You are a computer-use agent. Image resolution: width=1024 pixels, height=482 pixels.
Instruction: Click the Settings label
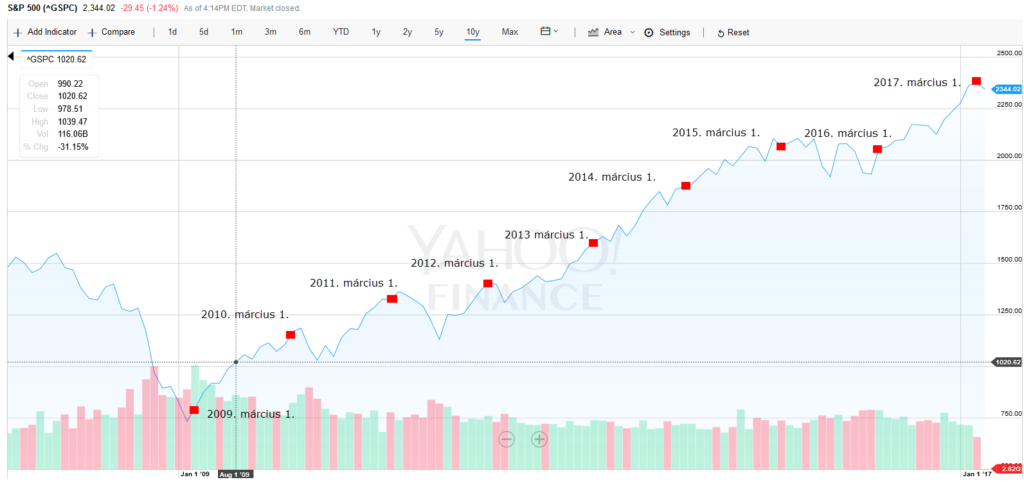pyautogui.click(x=675, y=33)
